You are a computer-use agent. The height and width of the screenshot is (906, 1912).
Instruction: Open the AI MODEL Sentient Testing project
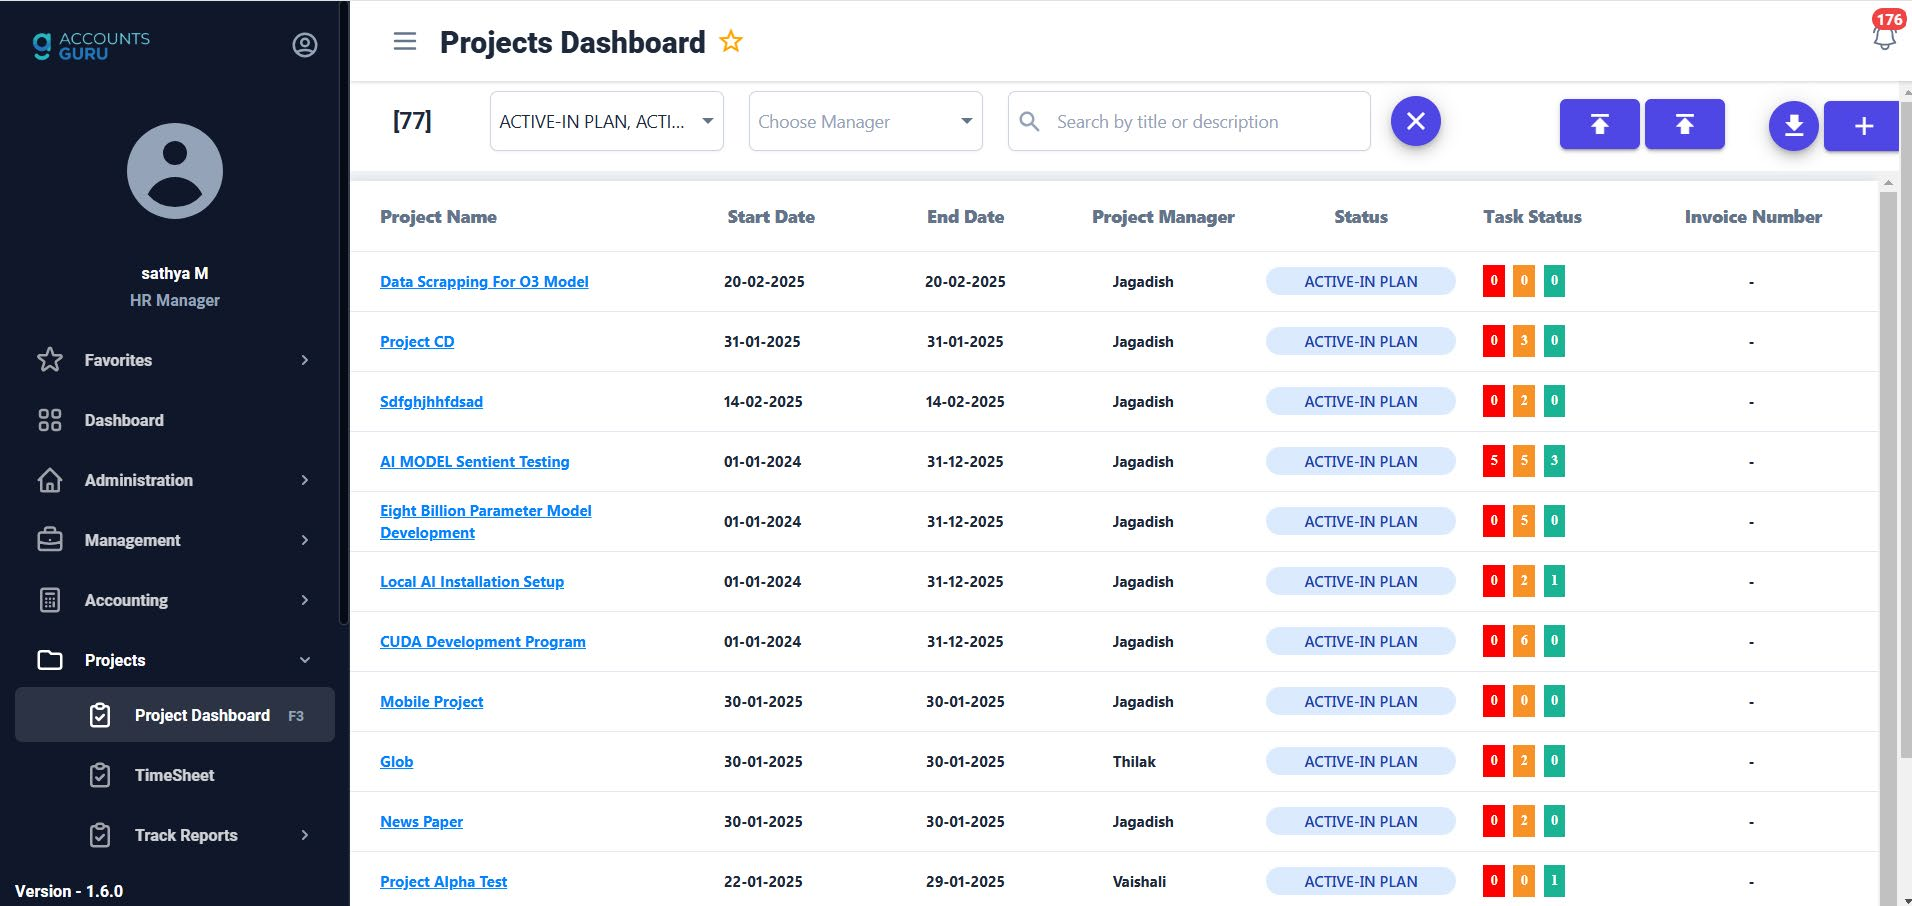[x=475, y=461]
